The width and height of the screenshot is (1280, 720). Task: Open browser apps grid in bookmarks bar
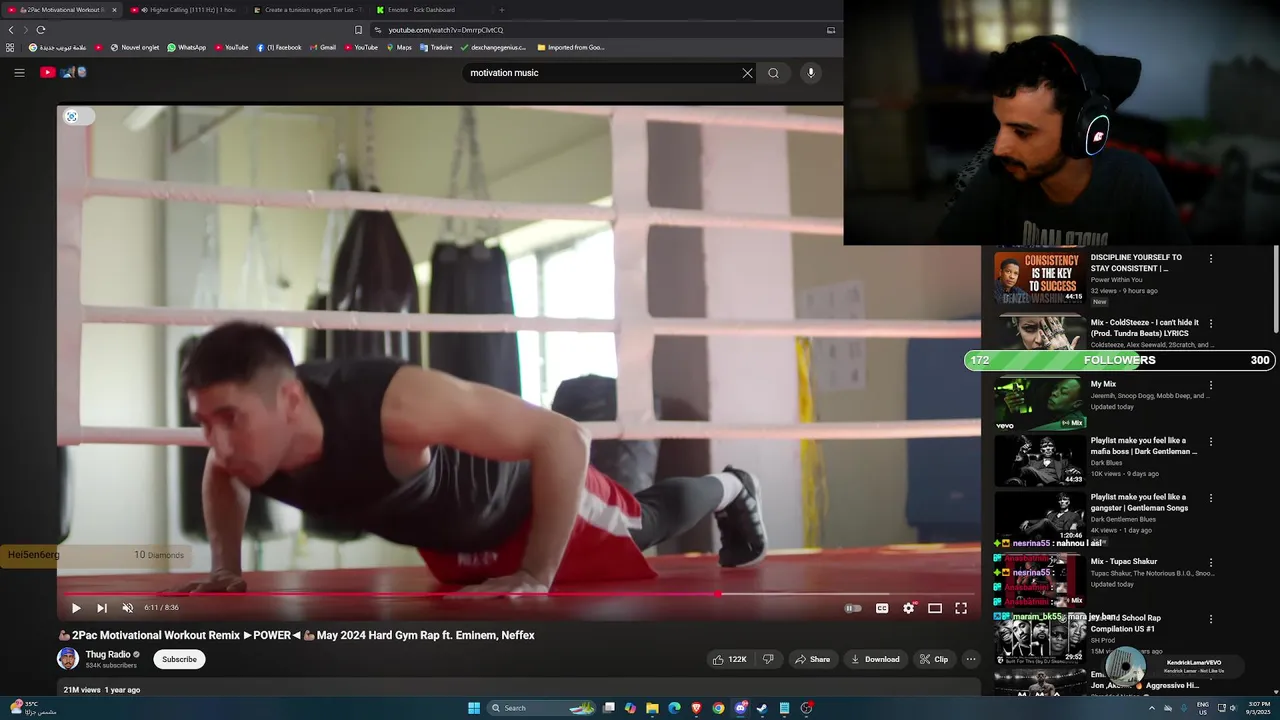pyautogui.click(x=10, y=47)
